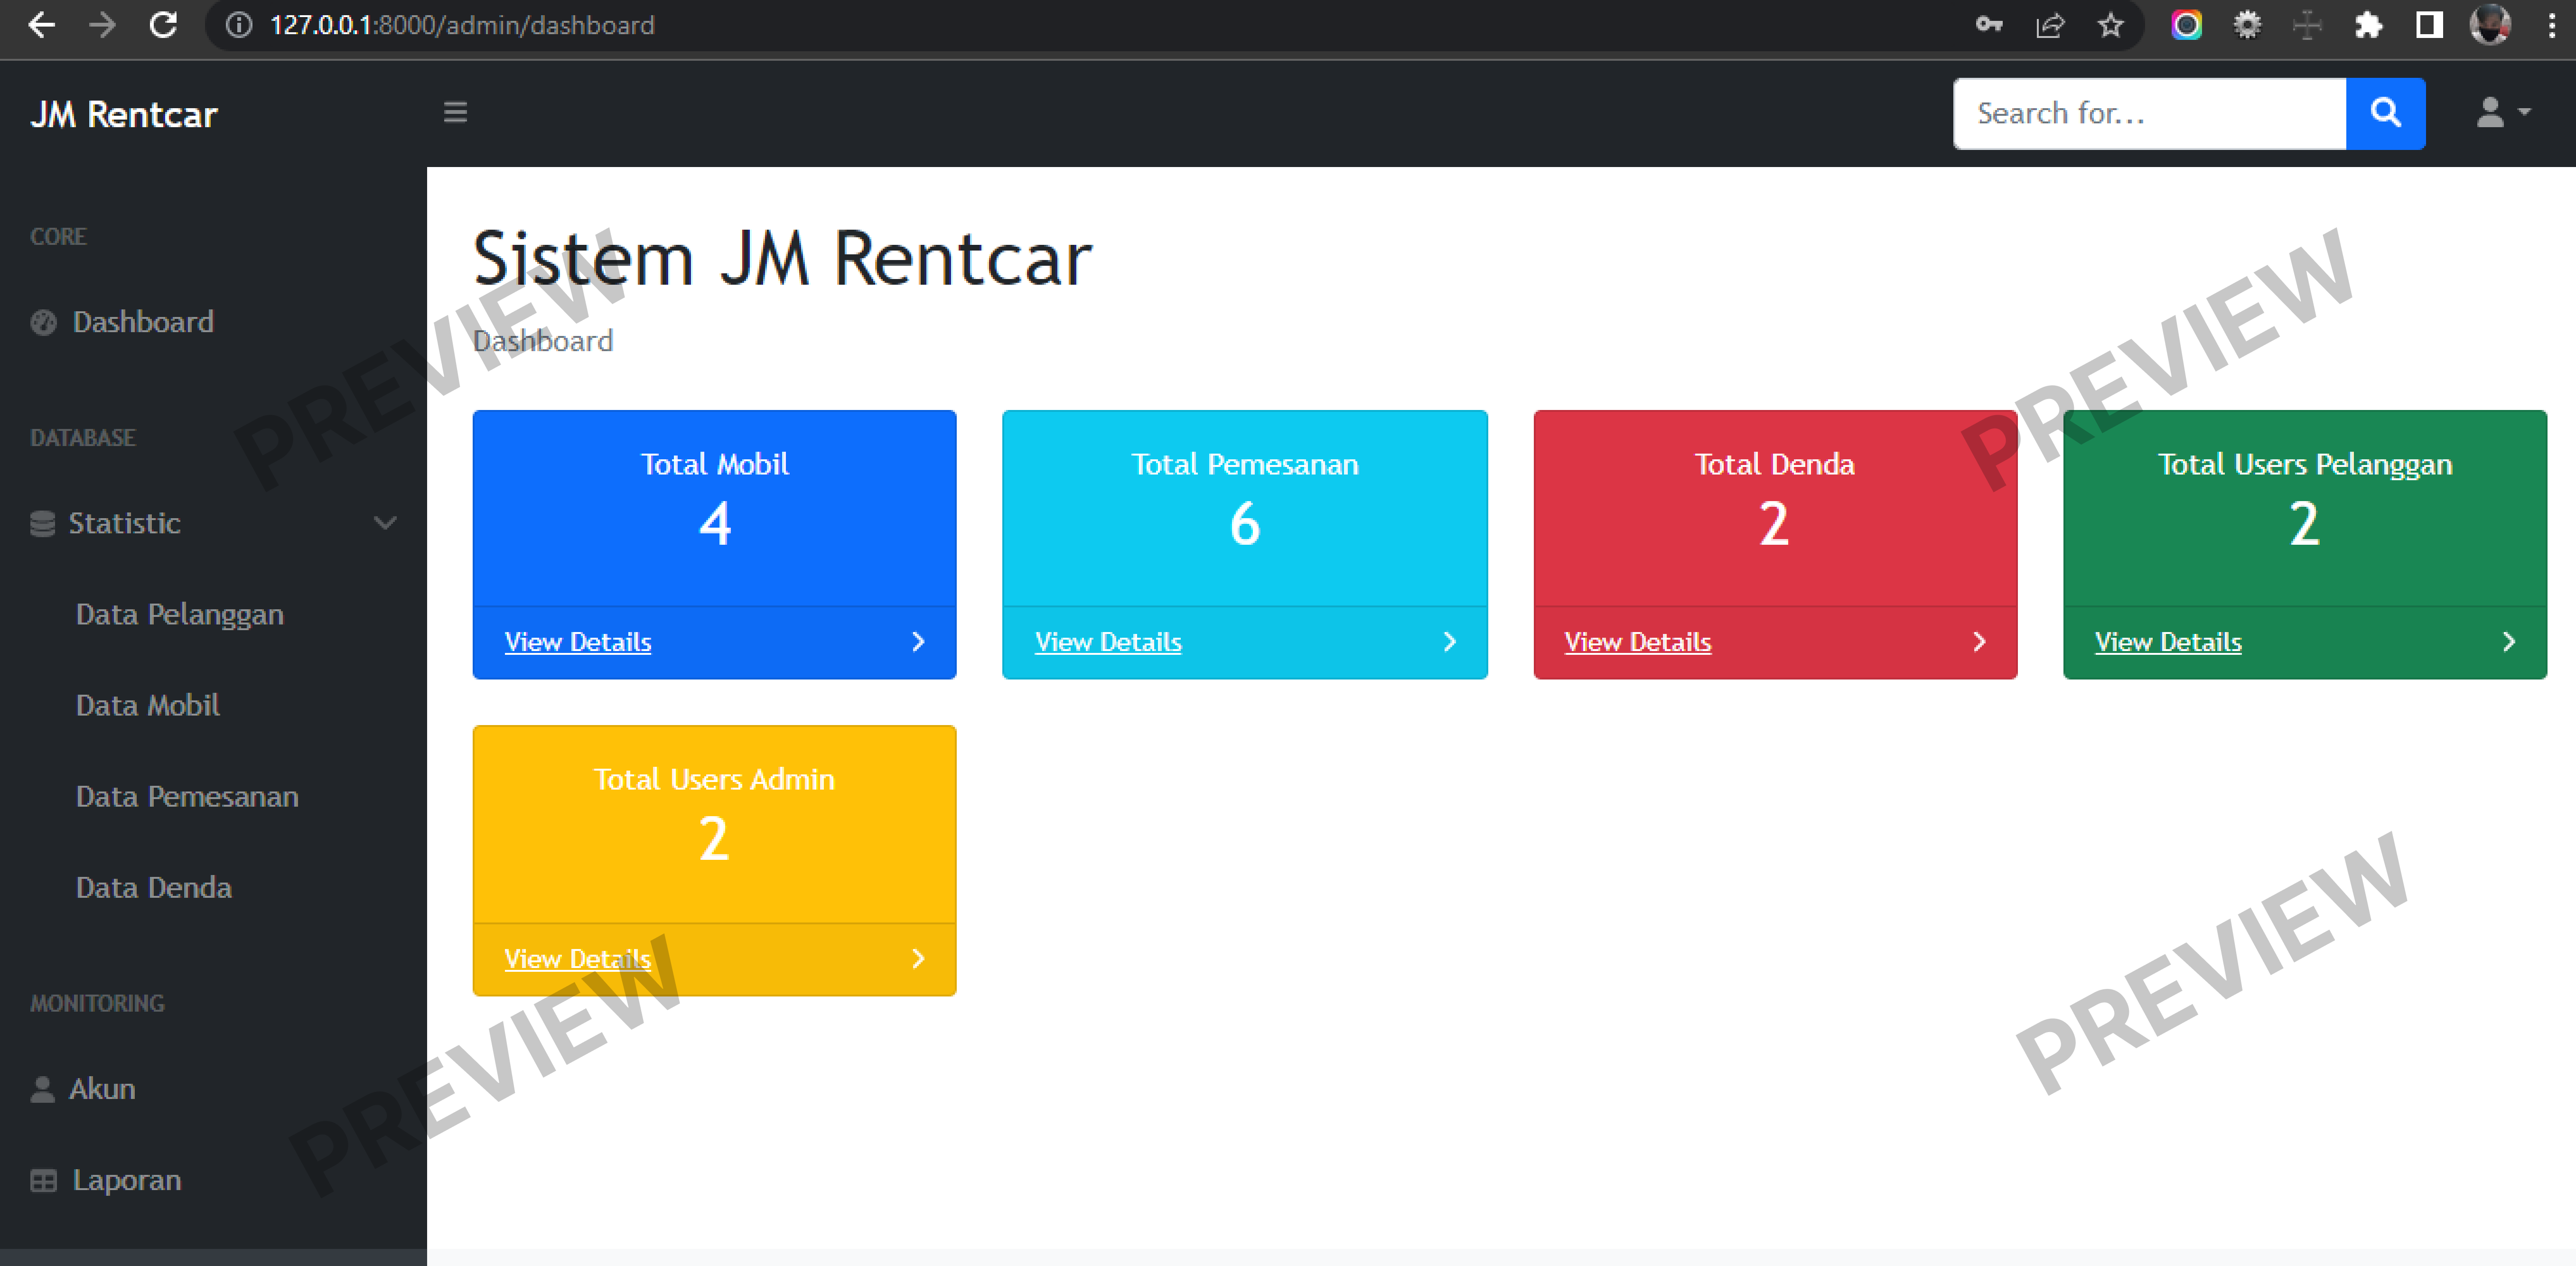
Task: Click the Statistic database icon
Action: click(x=42, y=523)
